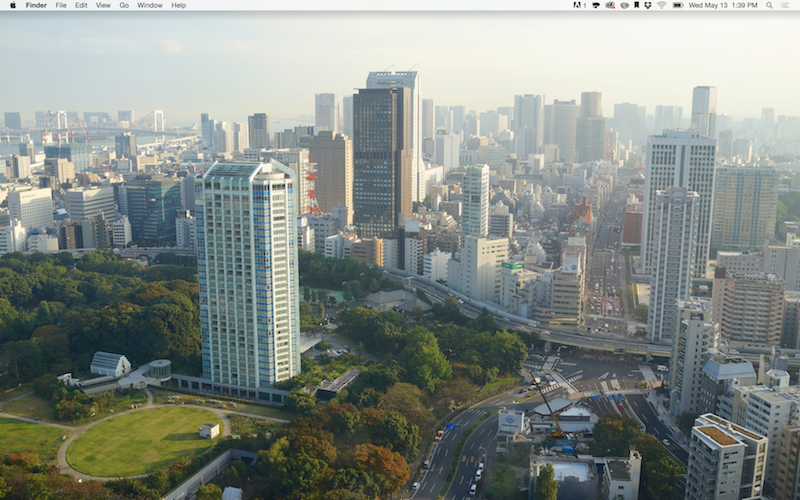800x500 pixels.
Task: Click the desktop wallpaper's tall white skyscraper
Action: pyautogui.click(x=246, y=270)
